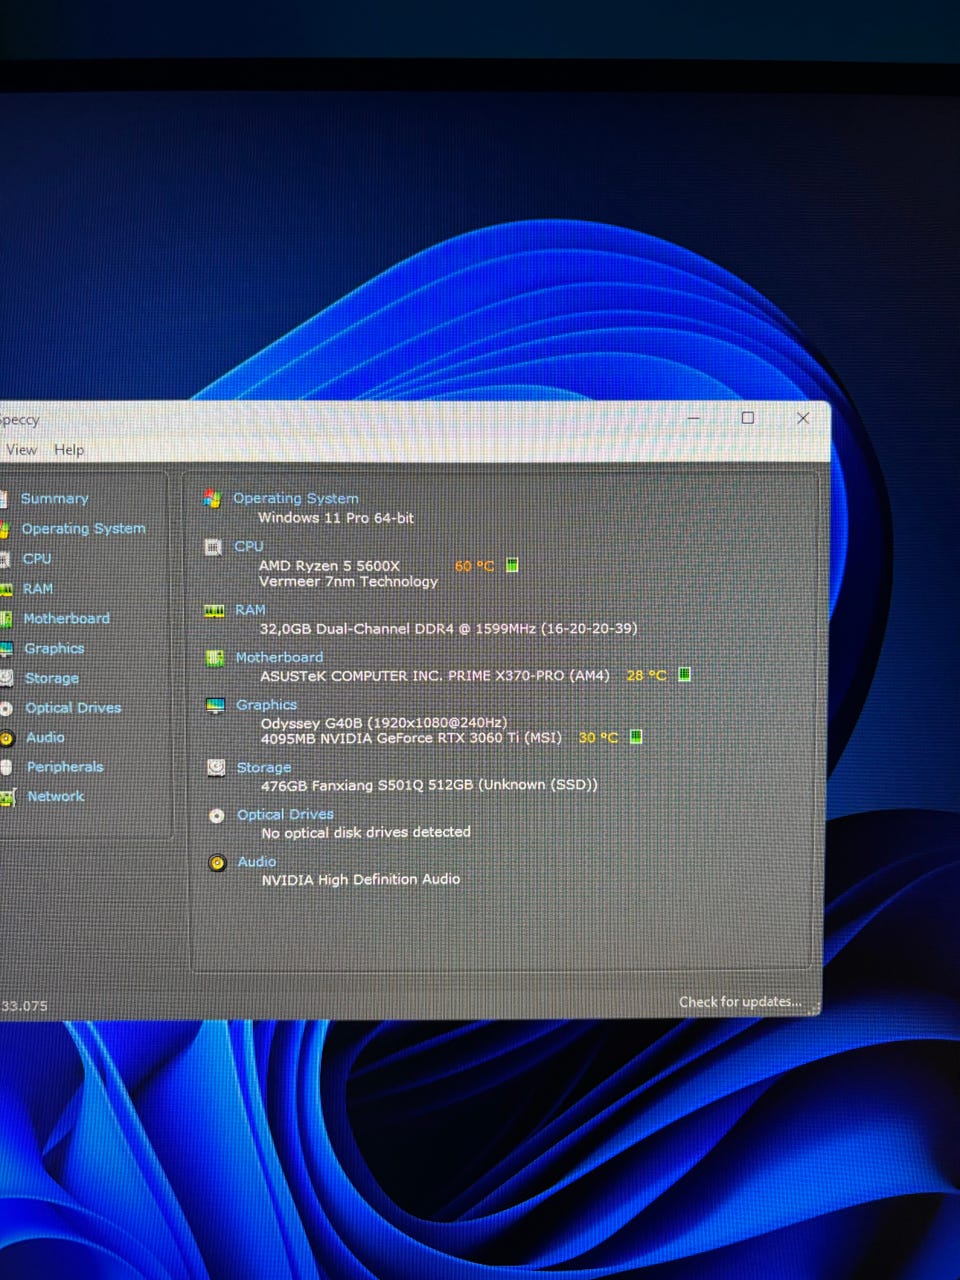960x1280 pixels.
Task: Click the RAM module icon in summary
Action: (x=214, y=610)
